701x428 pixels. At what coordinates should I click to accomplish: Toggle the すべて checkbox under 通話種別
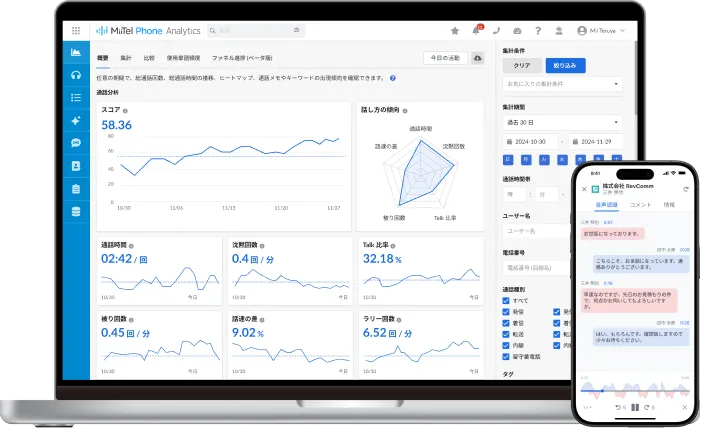click(x=507, y=299)
